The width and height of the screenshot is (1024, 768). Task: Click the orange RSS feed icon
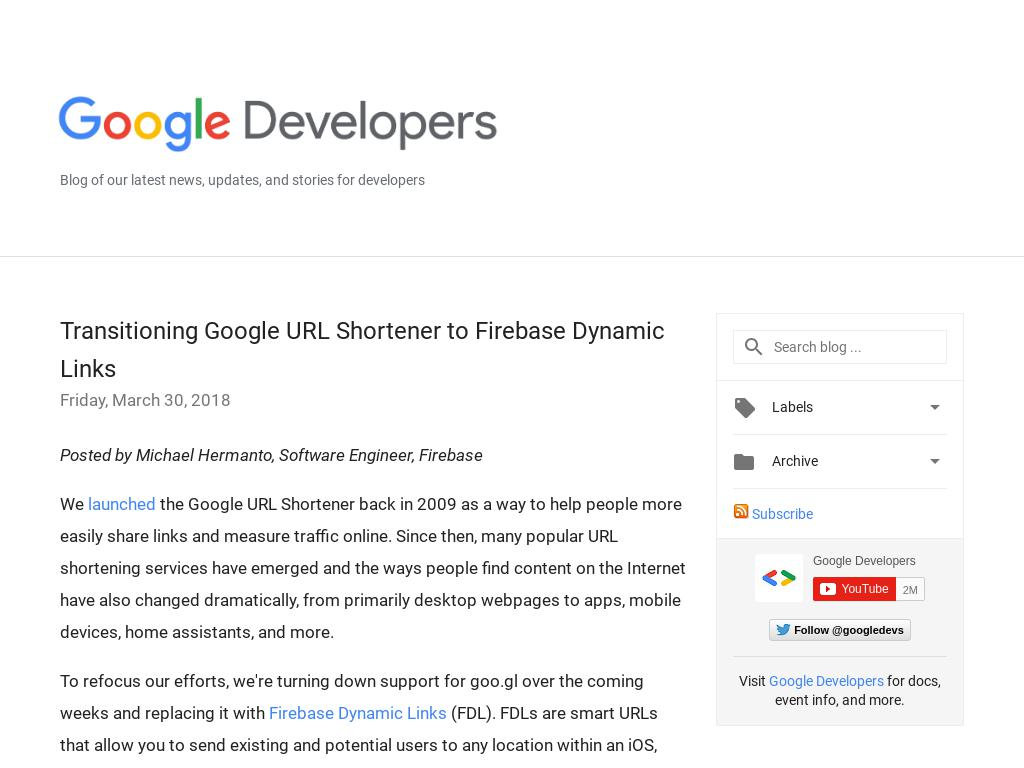[741, 512]
